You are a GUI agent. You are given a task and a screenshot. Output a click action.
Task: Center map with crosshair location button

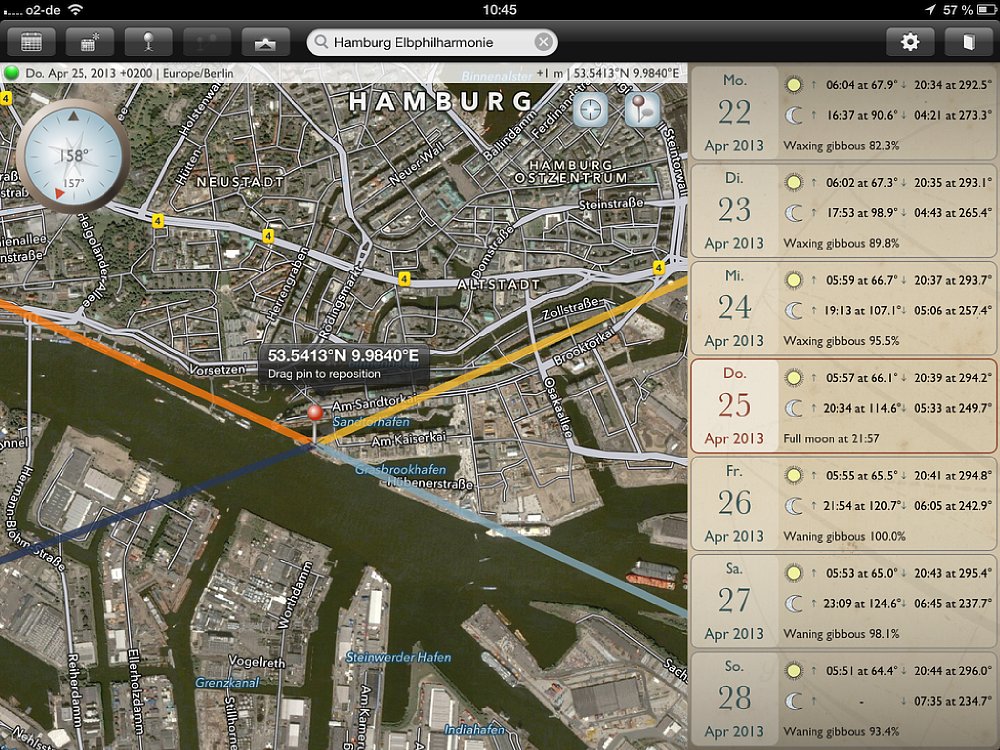(x=590, y=109)
